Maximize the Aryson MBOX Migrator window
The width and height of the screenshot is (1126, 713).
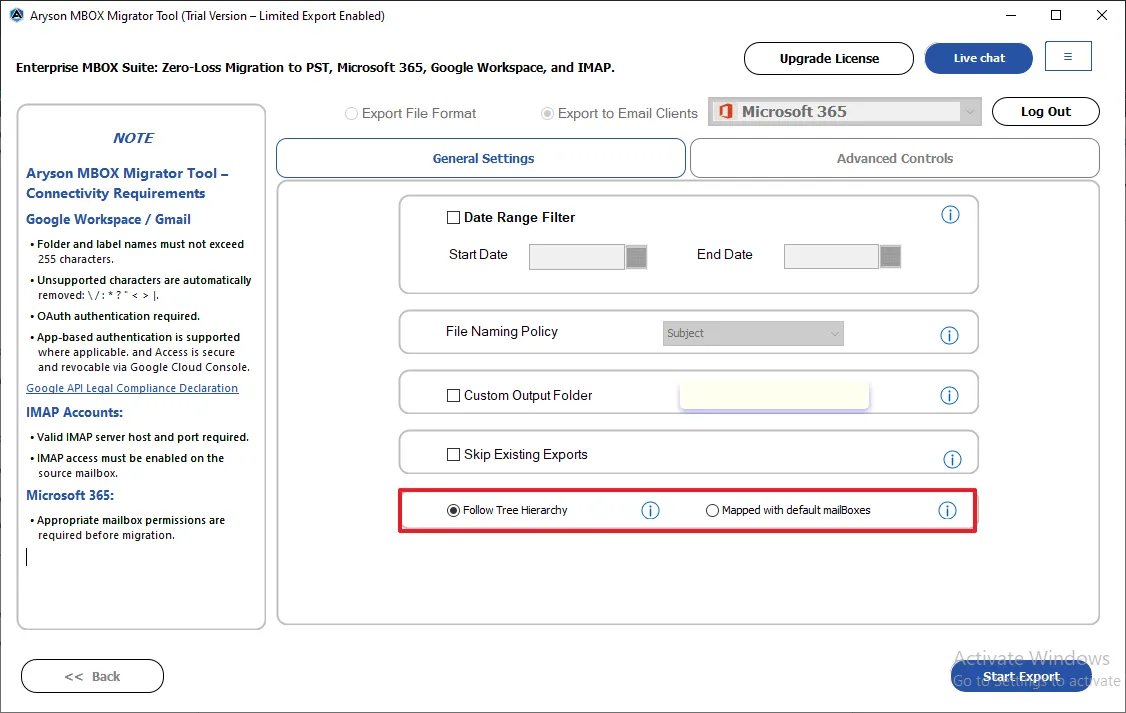pyautogui.click(x=1056, y=15)
